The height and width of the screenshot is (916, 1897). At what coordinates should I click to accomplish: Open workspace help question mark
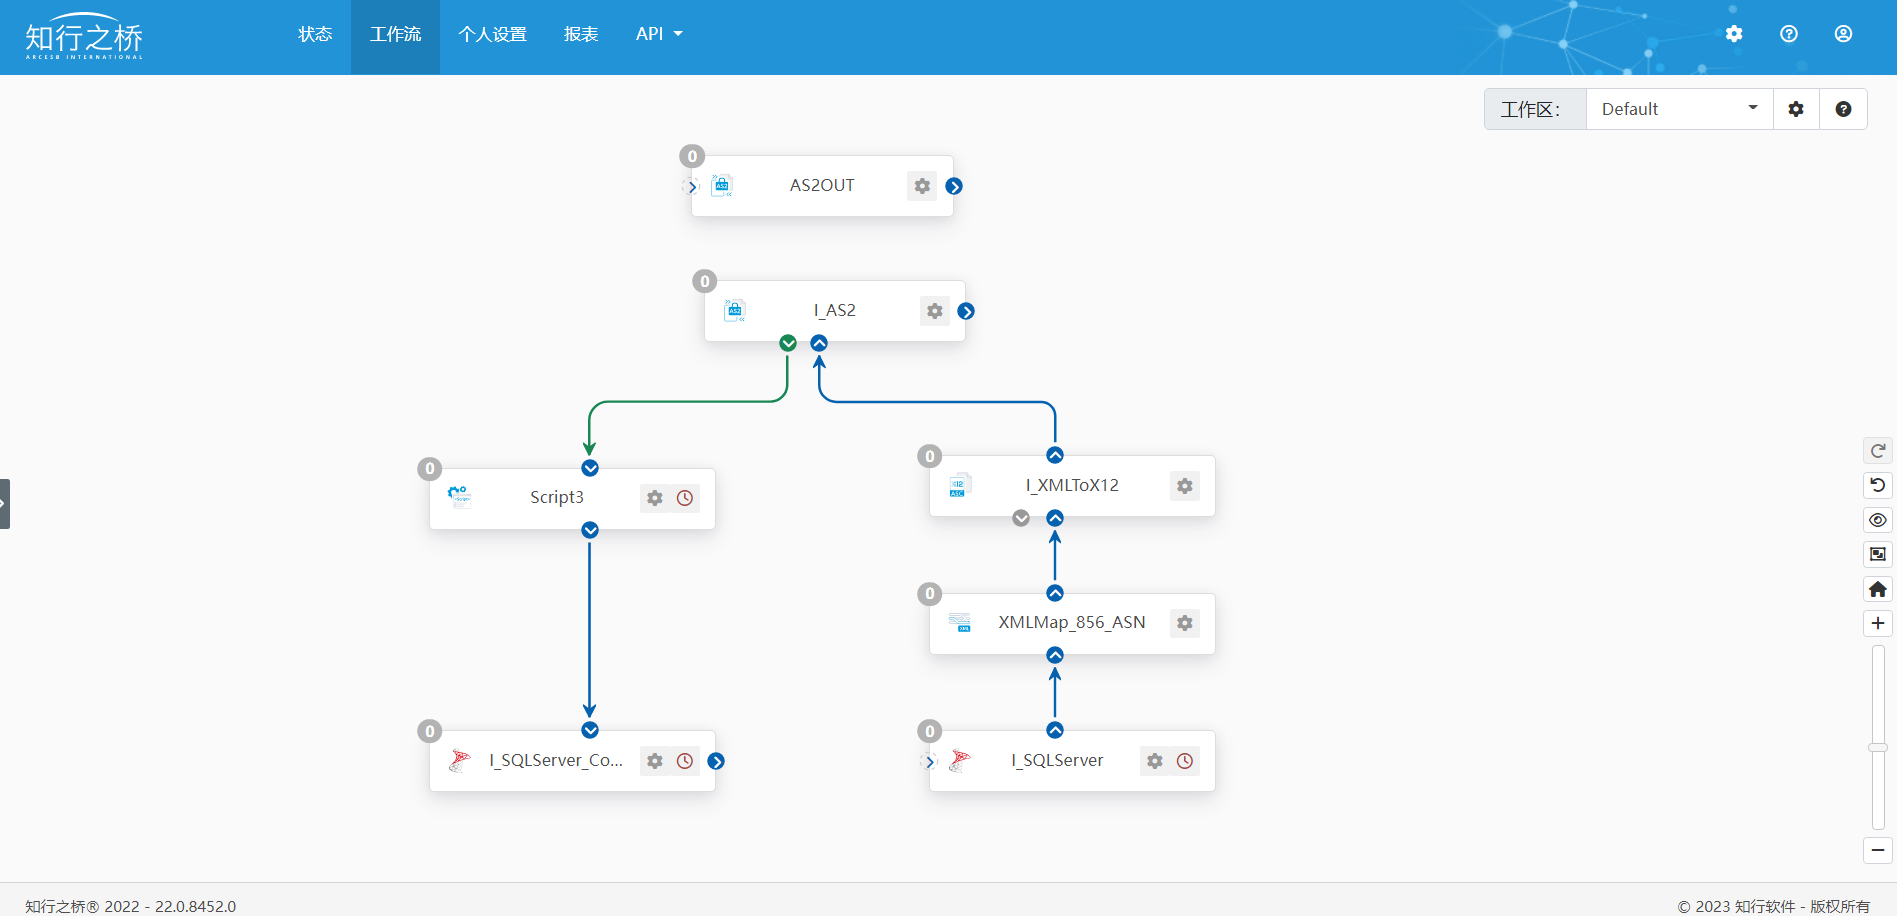click(1843, 109)
